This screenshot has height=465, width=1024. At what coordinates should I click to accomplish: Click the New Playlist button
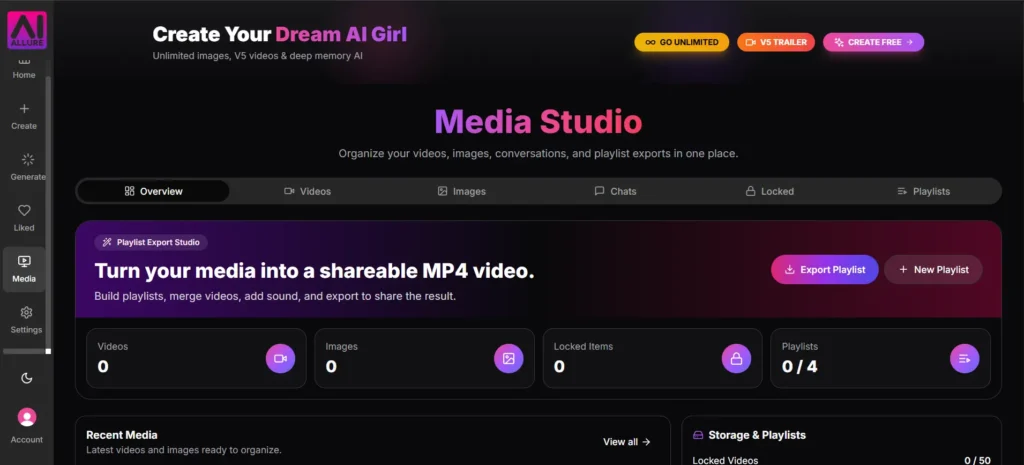933,270
